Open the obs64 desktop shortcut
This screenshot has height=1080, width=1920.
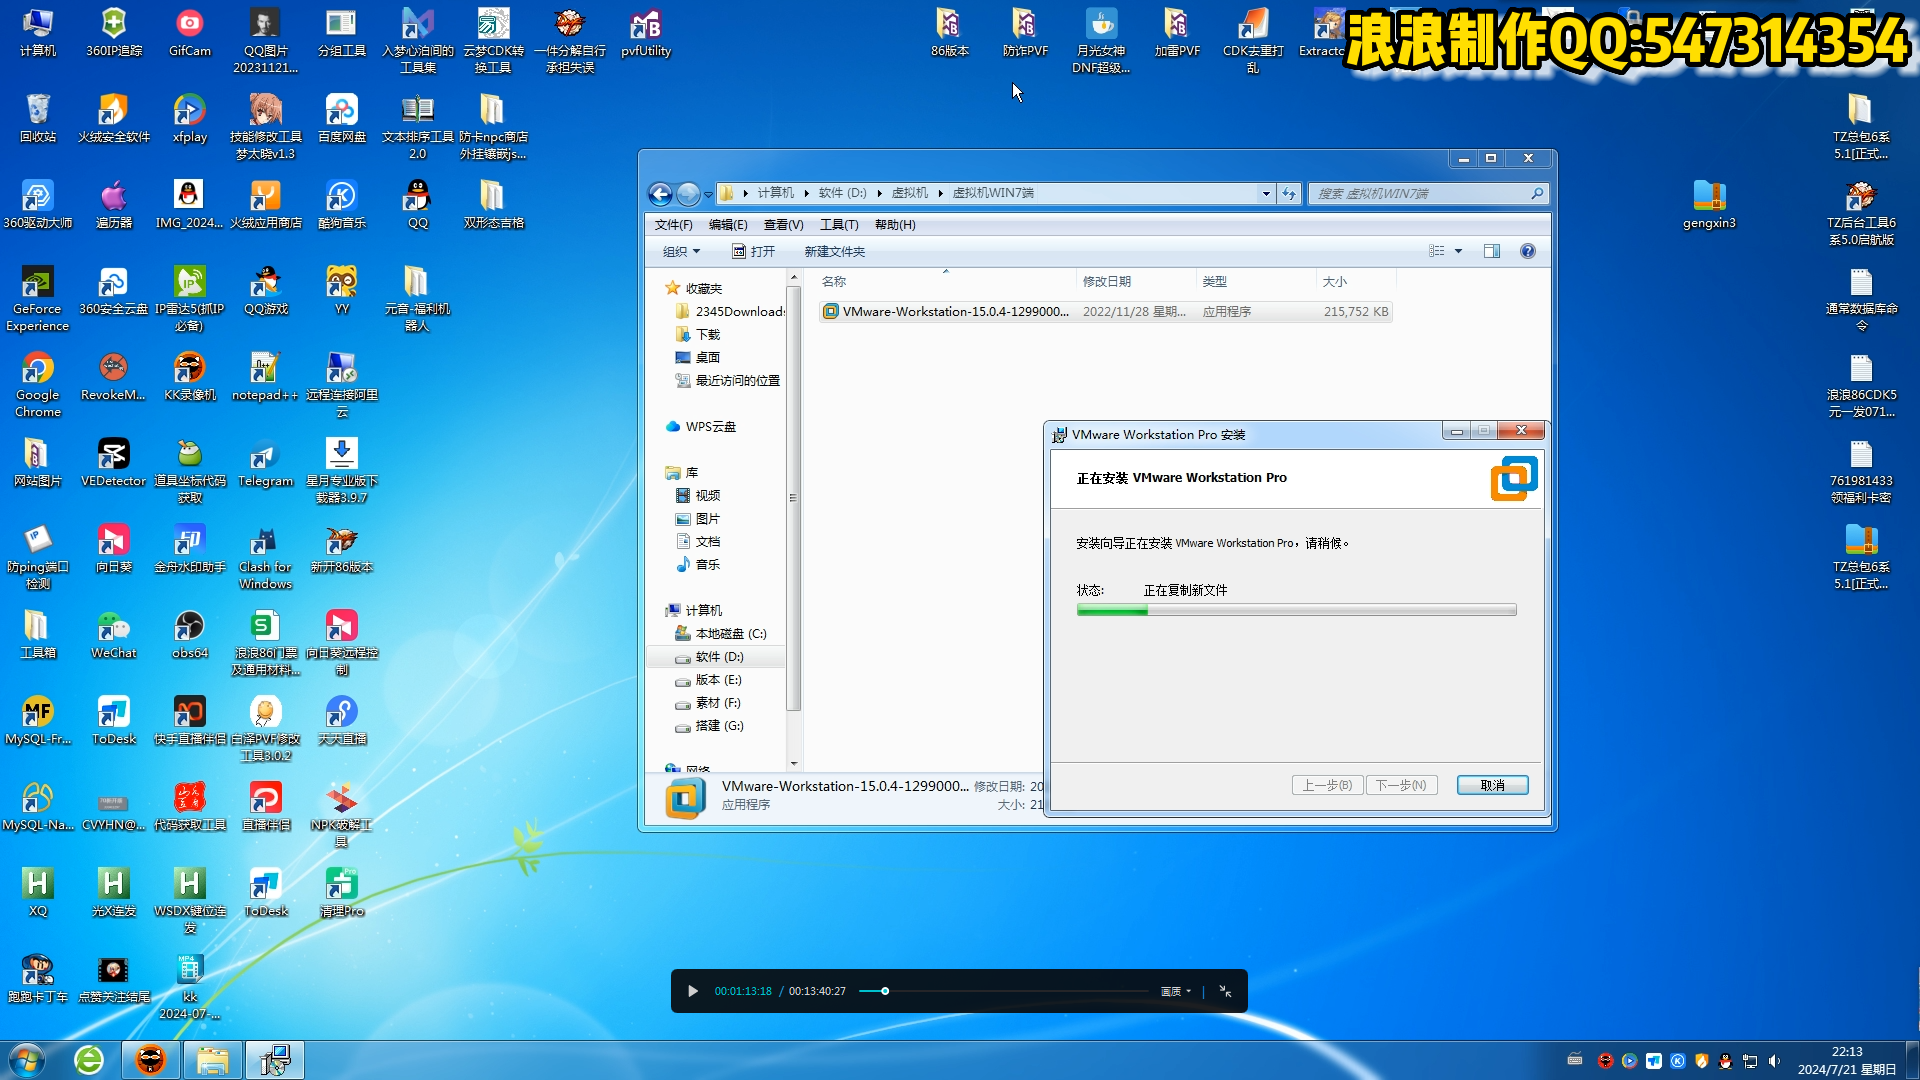pyautogui.click(x=190, y=635)
